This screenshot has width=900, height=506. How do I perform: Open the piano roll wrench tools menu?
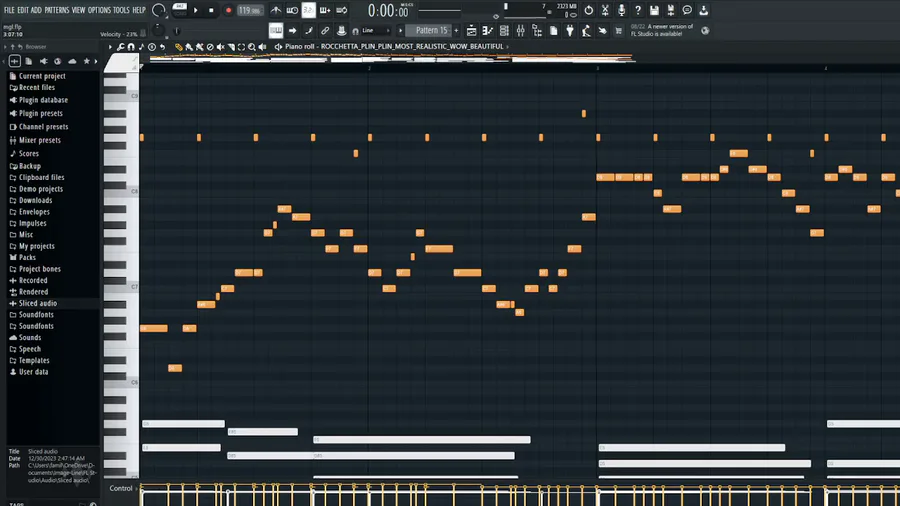121,47
